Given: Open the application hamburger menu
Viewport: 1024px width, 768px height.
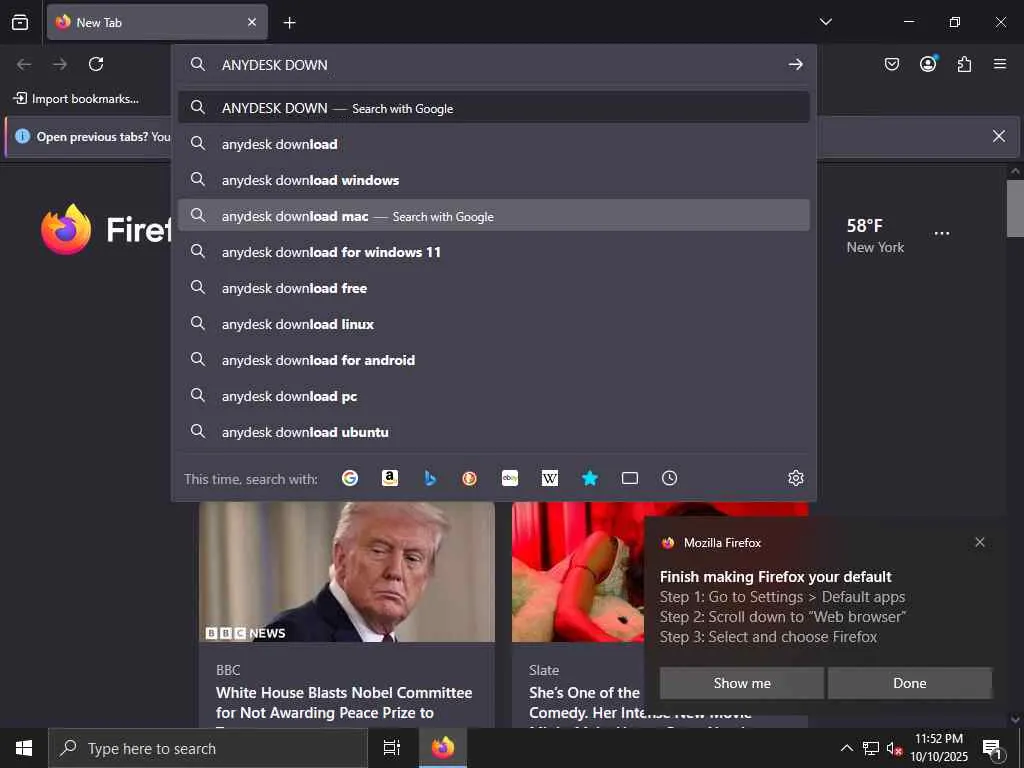Looking at the screenshot, I should tap(1000, 64).
